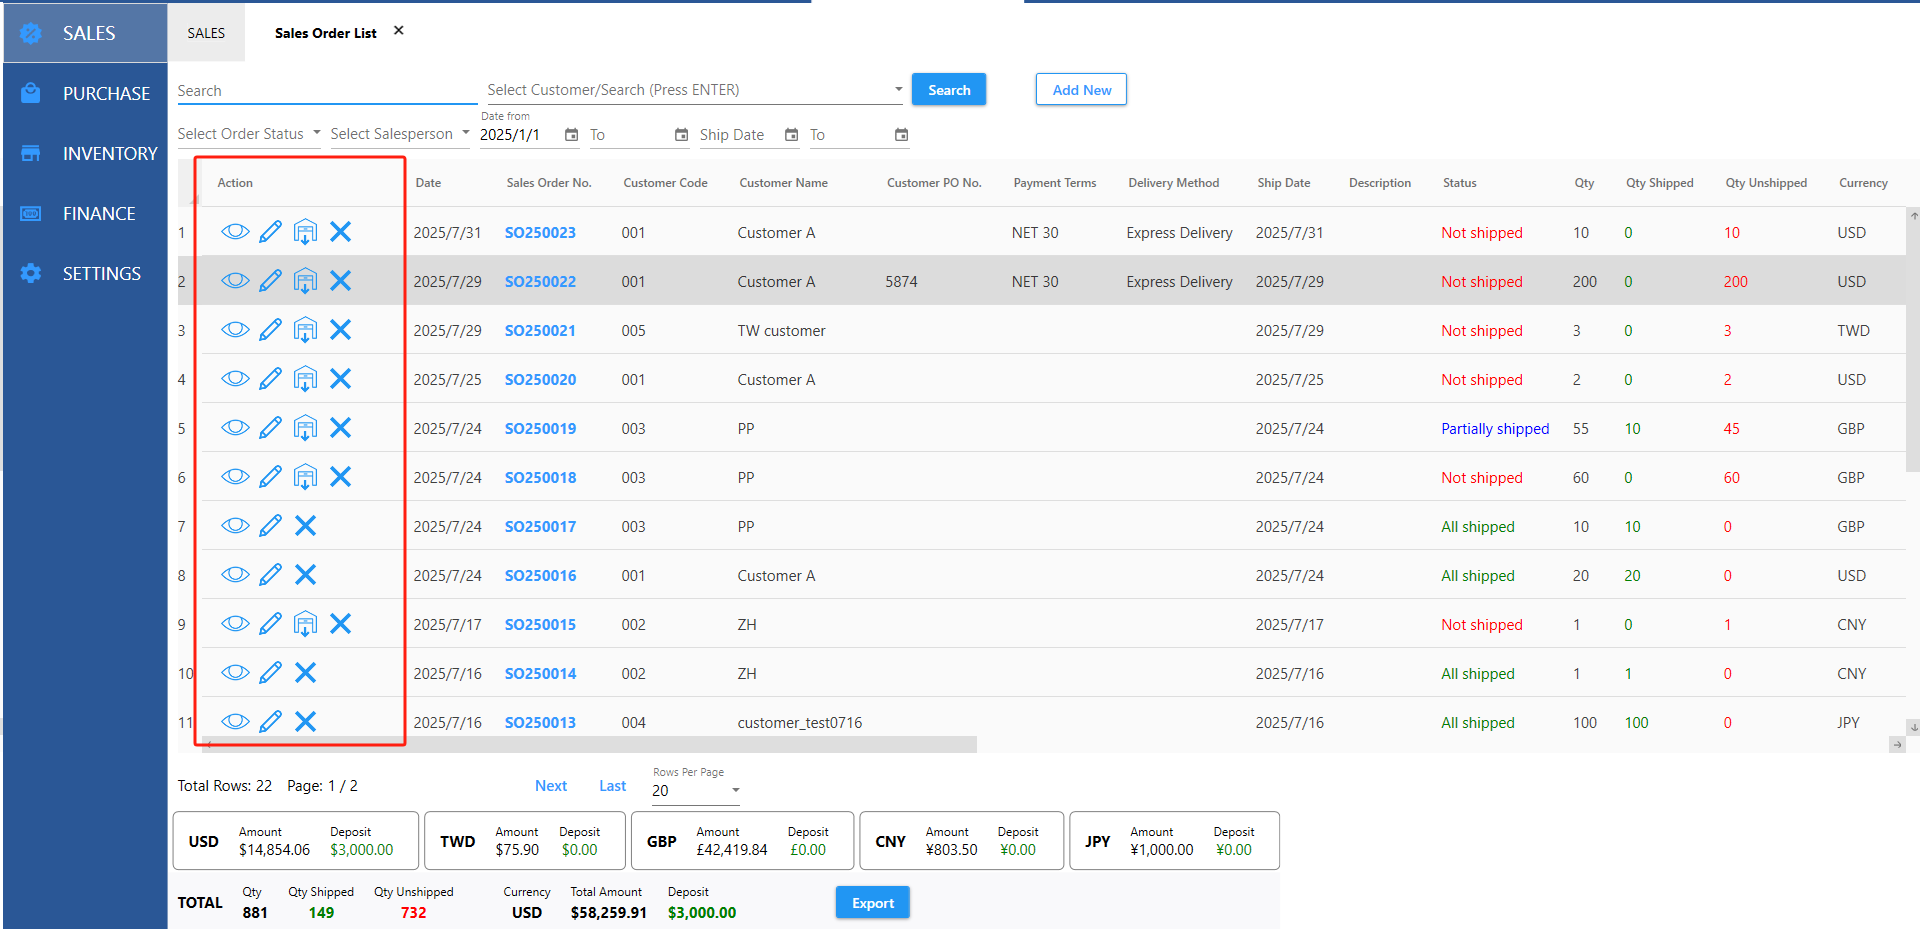View order SO250013 via eye icon

235,722
